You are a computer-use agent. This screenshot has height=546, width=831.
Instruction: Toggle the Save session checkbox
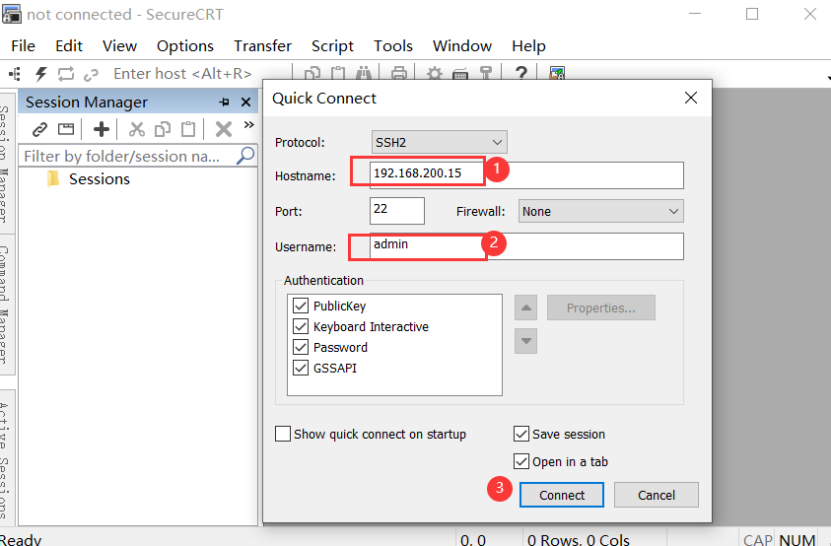(521, 434)
